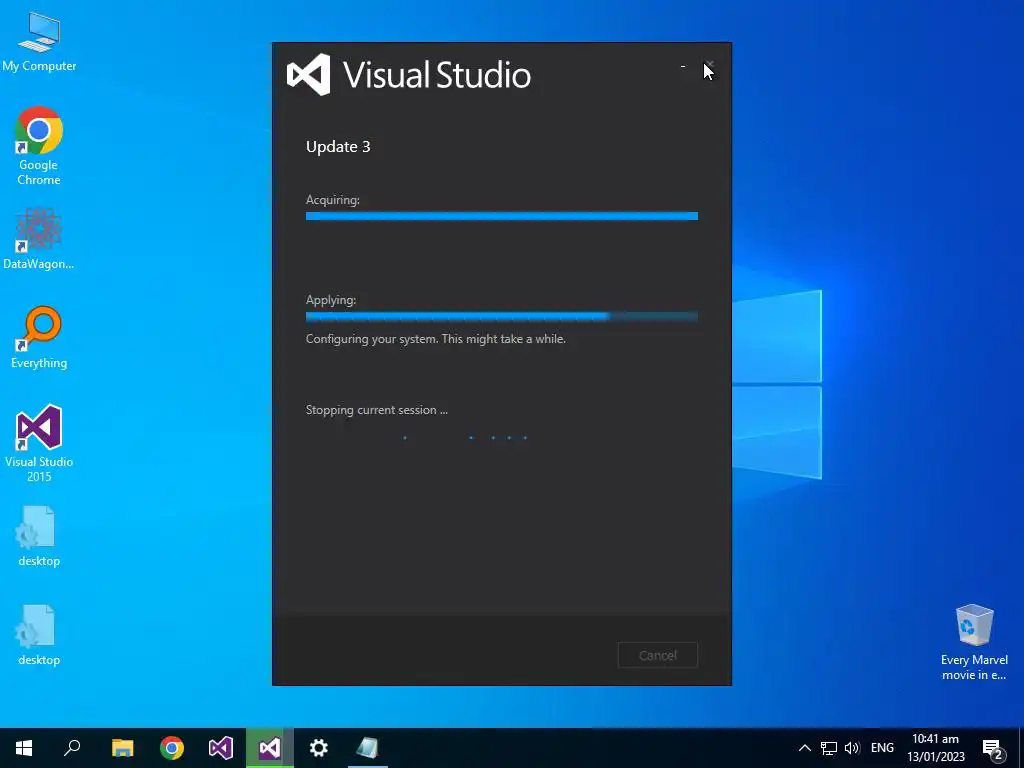Open the Windows Start menu
The width and height of the screenshot is (1024, 768).
click(24, 748)
